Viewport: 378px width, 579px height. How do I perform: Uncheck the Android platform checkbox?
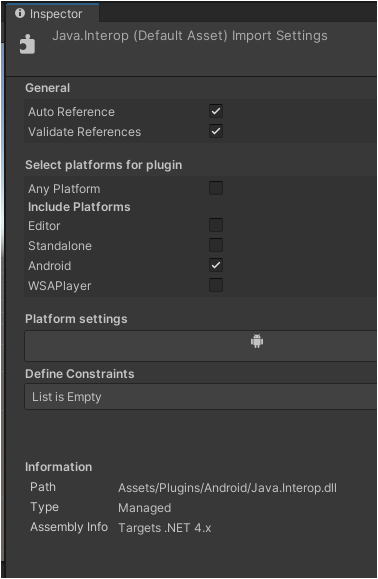coord(216,265)
